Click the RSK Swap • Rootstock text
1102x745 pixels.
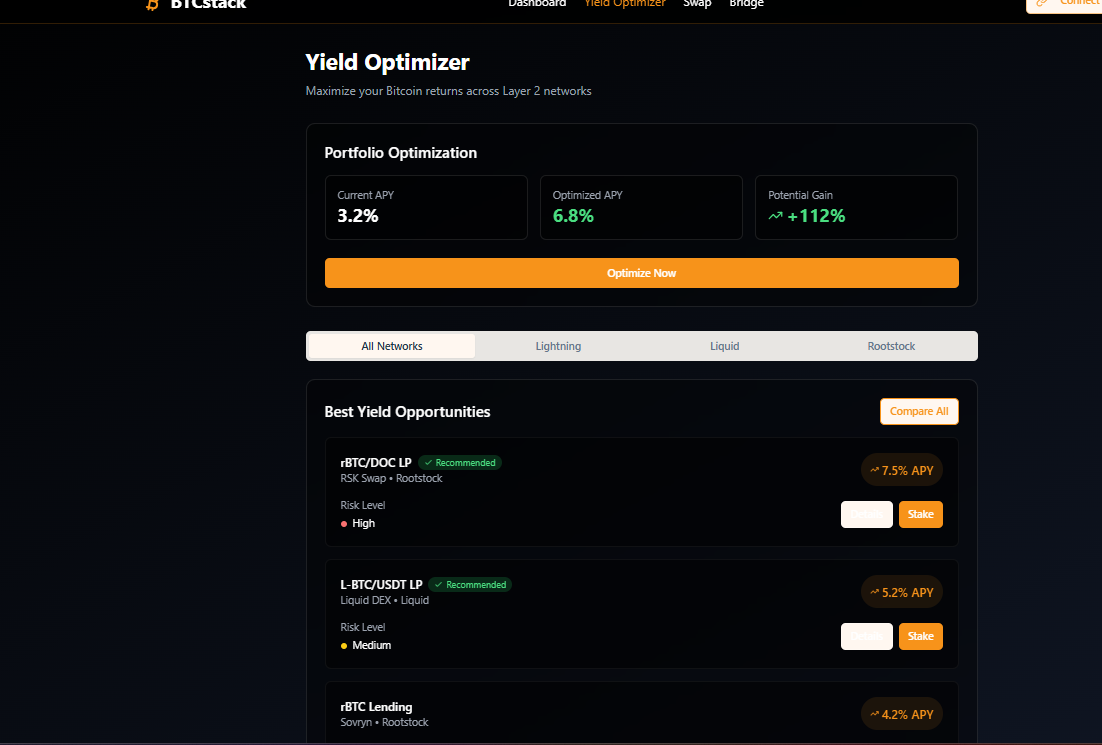391,478
